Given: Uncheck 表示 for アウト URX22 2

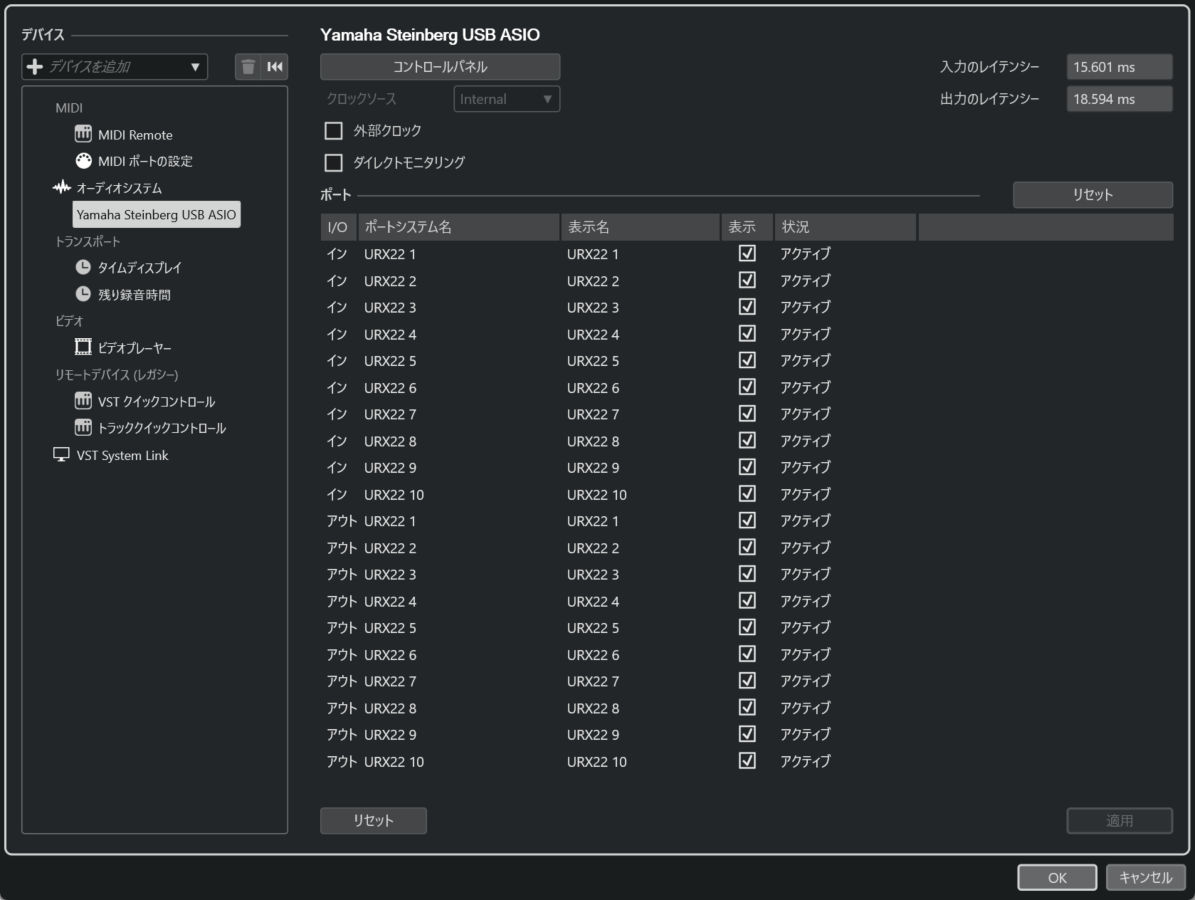Looking at the screenshot, I should 748,547.
